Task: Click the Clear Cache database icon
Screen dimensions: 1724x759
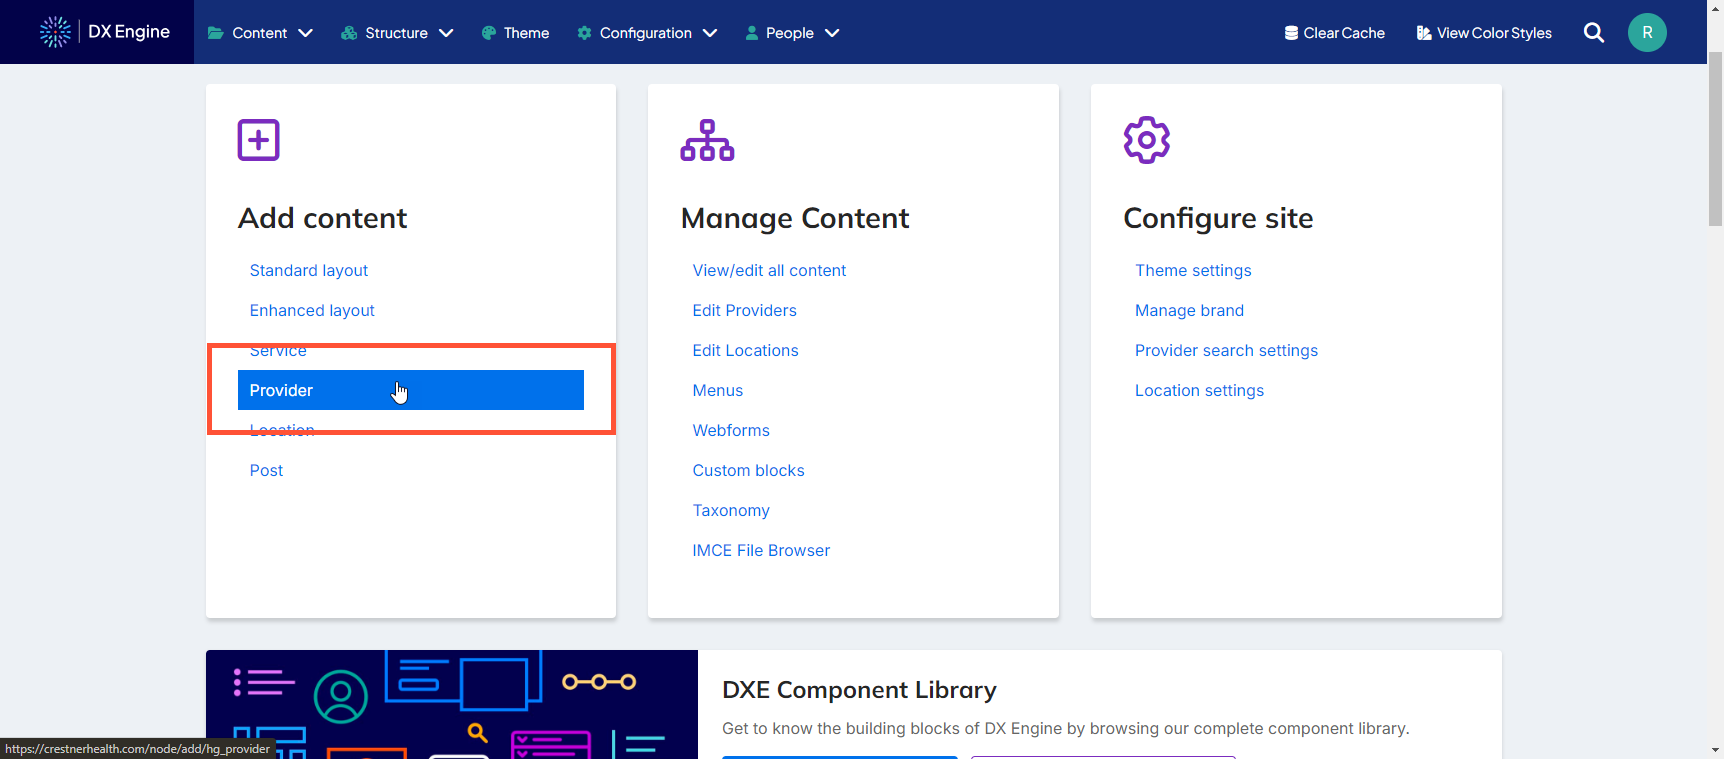Action: click(x=1291, y=33)
